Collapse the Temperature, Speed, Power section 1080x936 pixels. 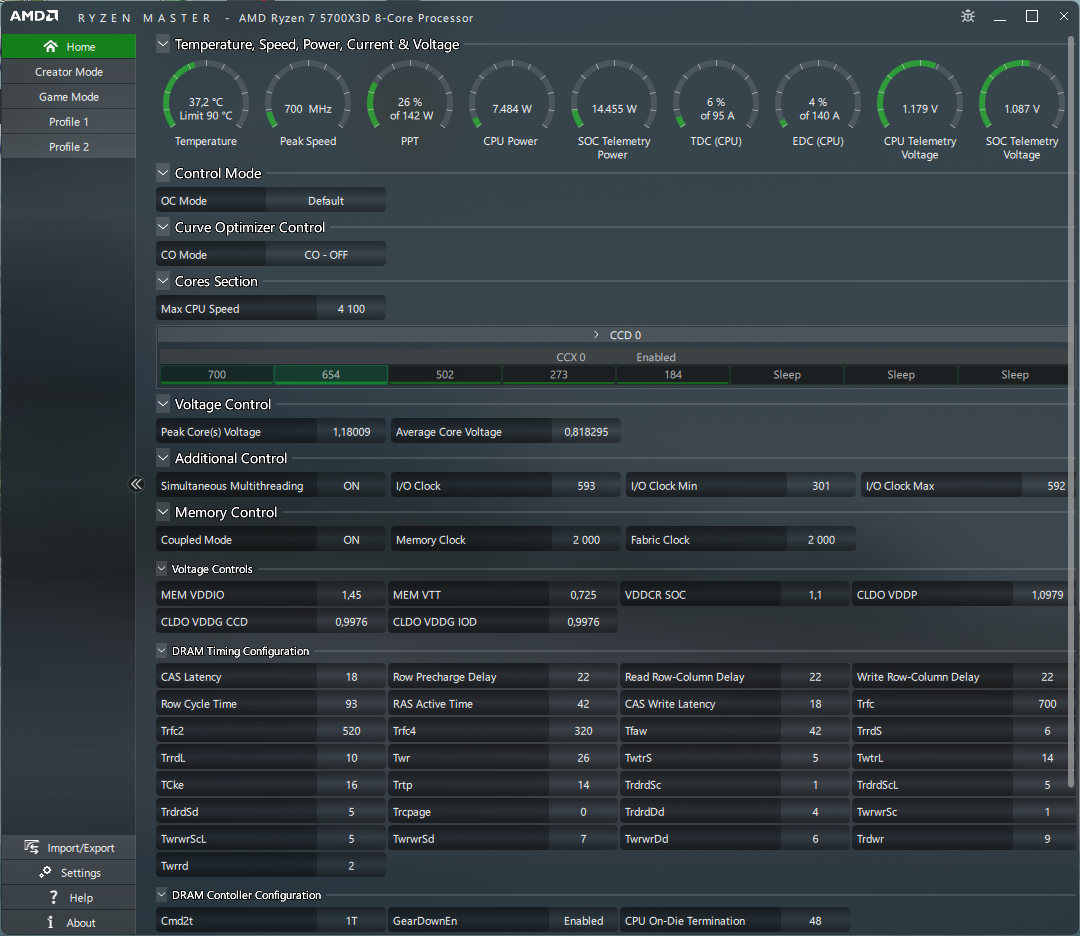point(163,44)
